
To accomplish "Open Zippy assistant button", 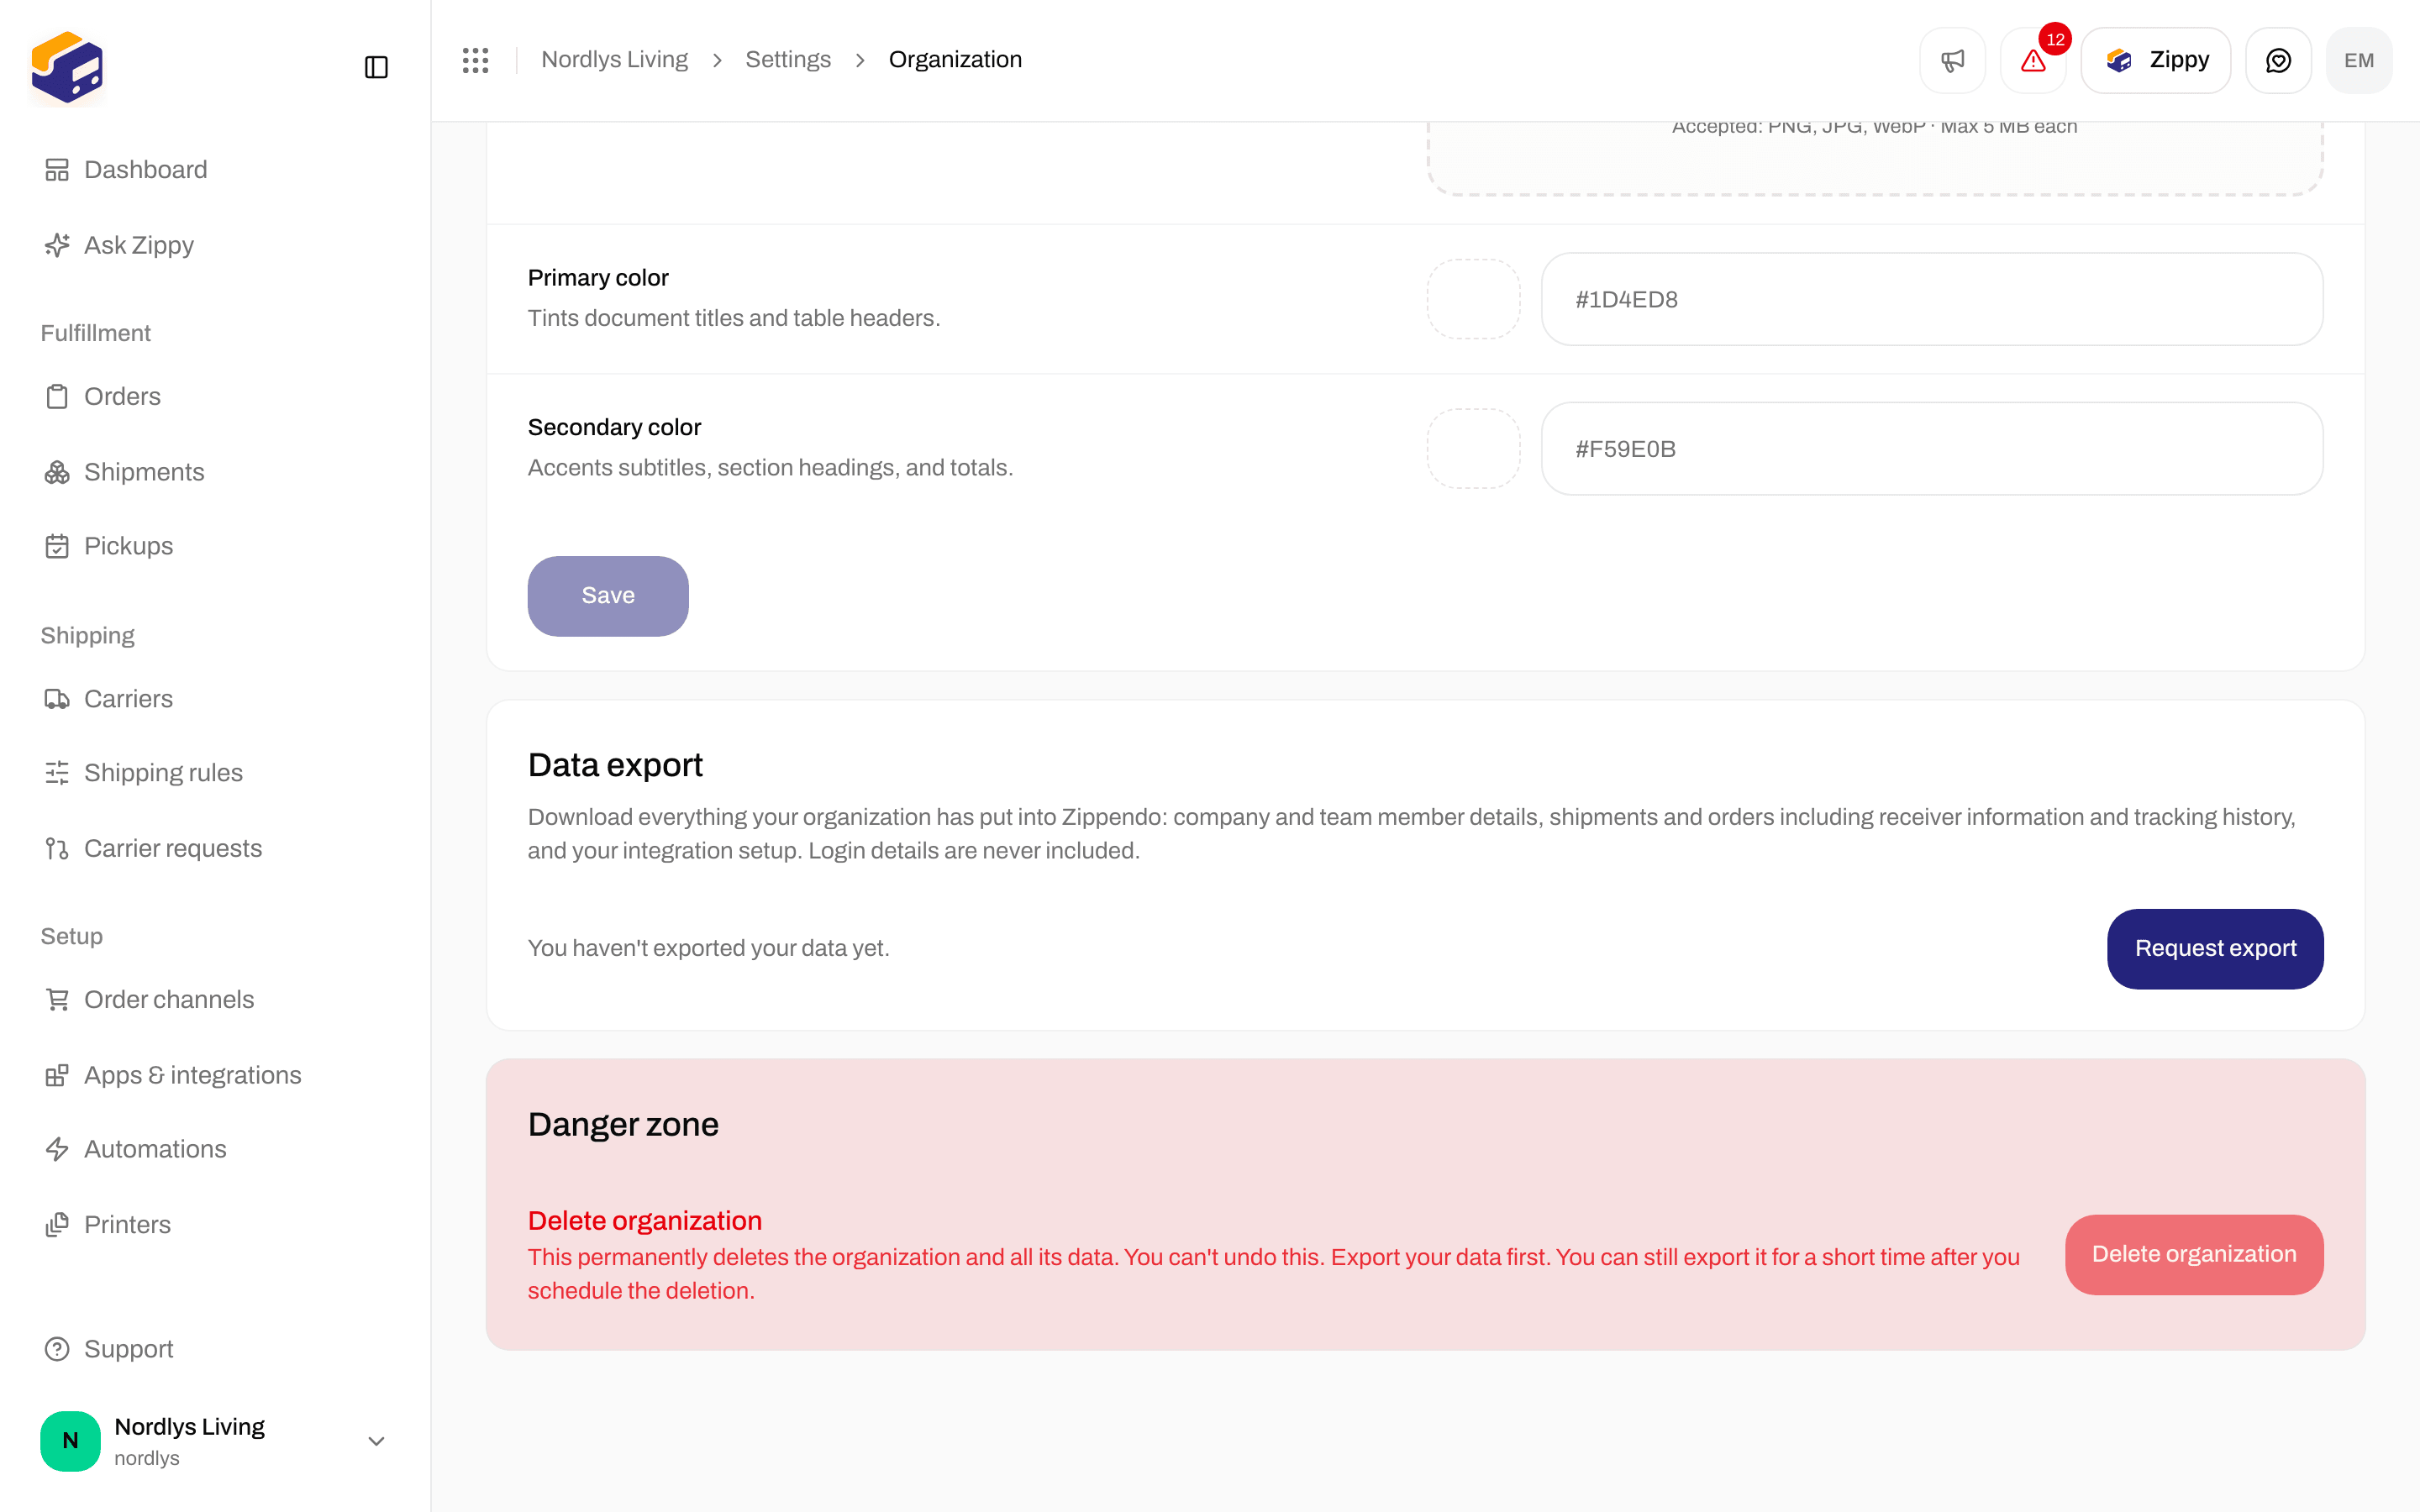I will (x=2155, y=60).
